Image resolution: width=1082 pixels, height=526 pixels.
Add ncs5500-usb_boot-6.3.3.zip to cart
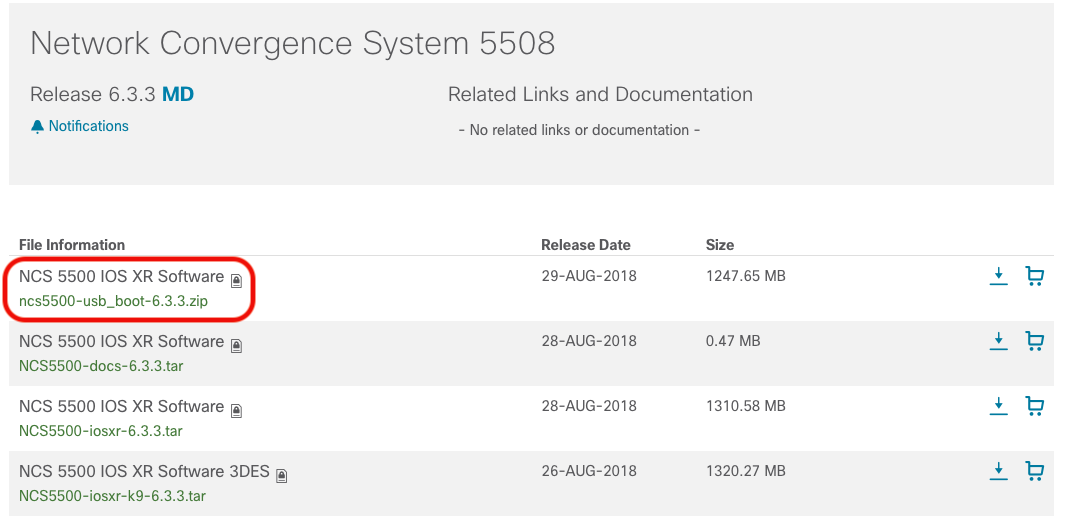(1034, 276)
